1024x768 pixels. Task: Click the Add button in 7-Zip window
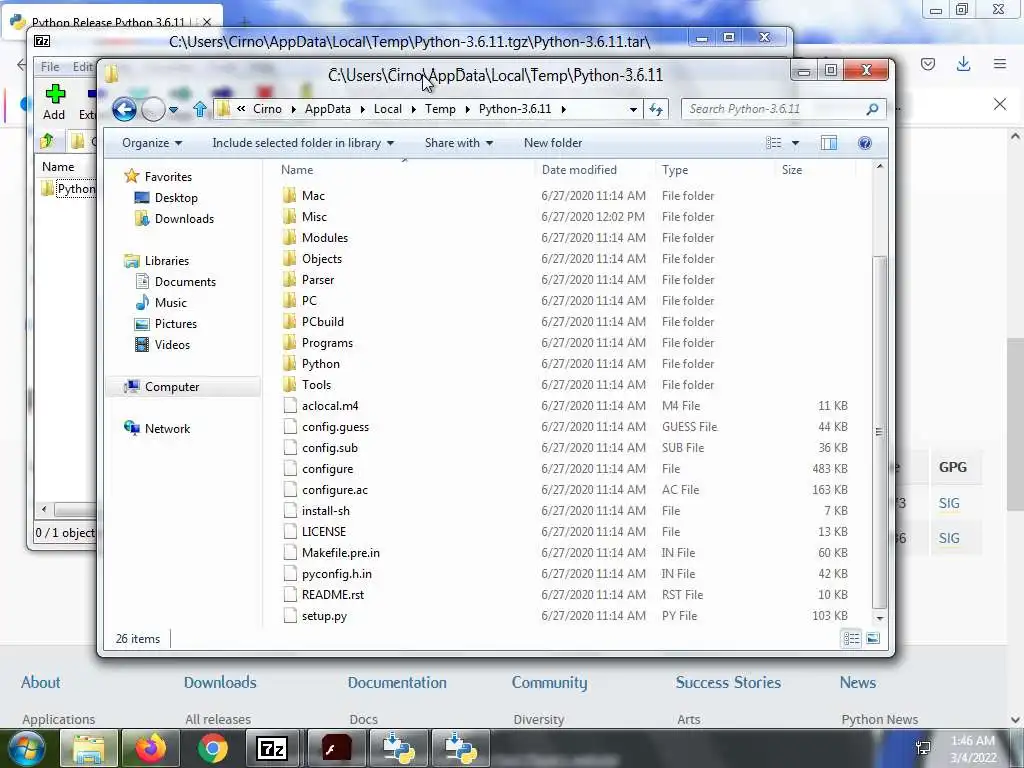pyautogui.click(x=54, y=103)
